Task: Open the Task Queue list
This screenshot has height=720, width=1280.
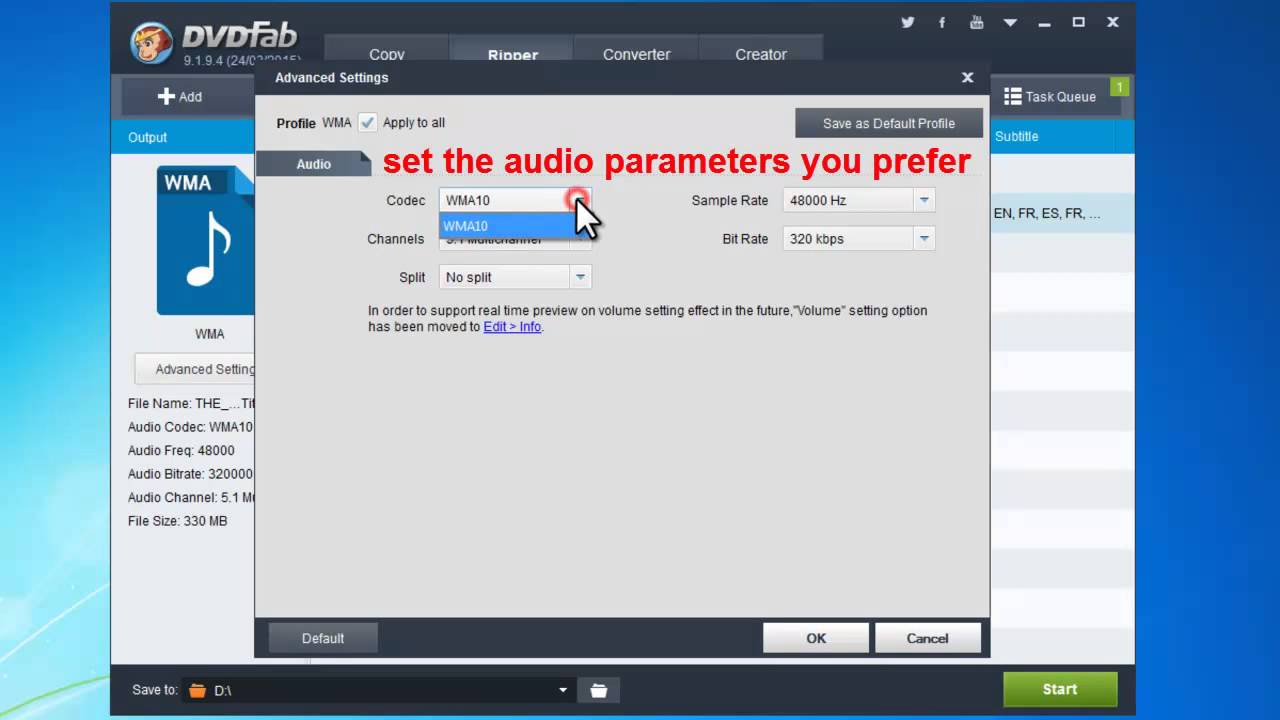Action: coord(1050,96)
